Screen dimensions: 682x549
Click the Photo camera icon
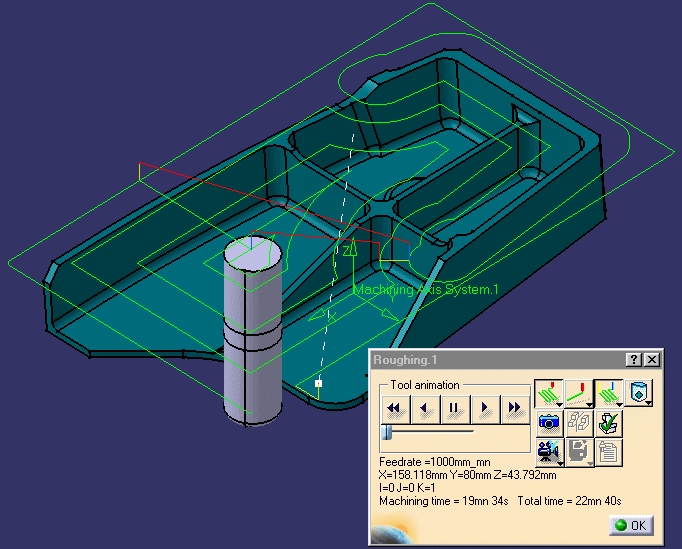548,422
